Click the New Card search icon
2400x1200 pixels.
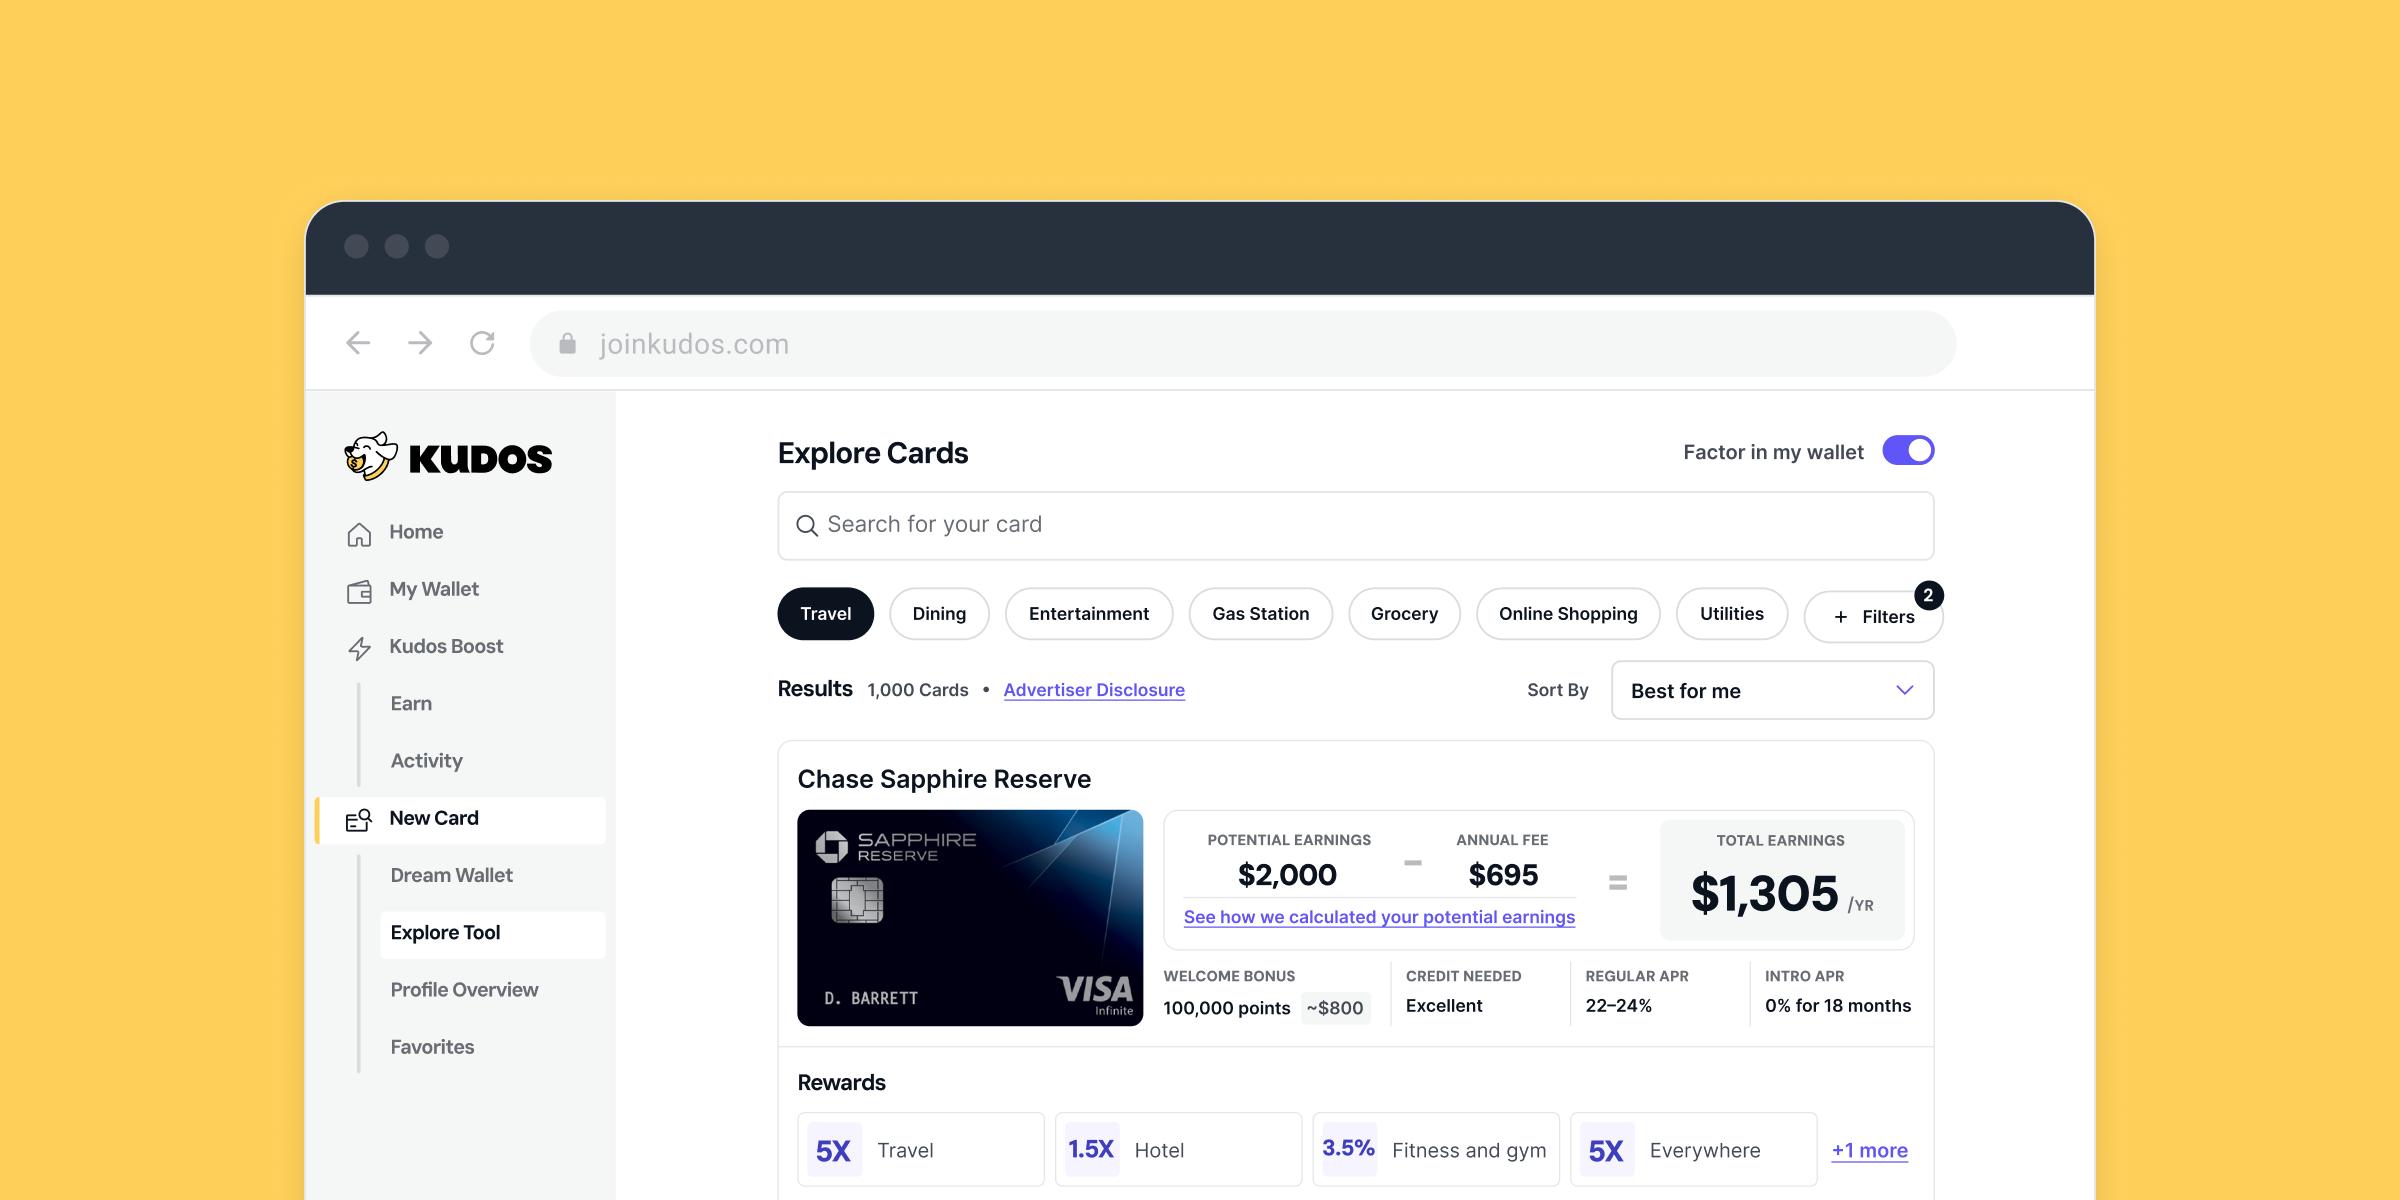click(358, 820)
